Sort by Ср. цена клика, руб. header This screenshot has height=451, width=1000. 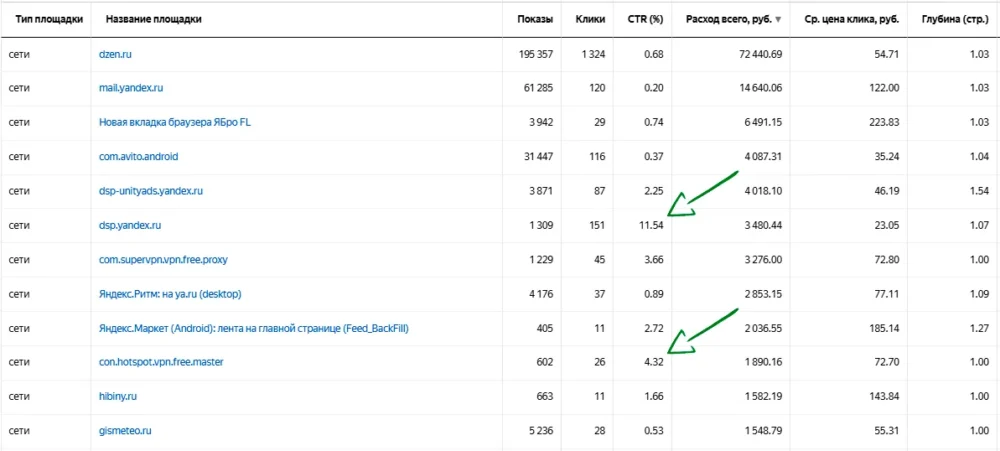(851, 19)
